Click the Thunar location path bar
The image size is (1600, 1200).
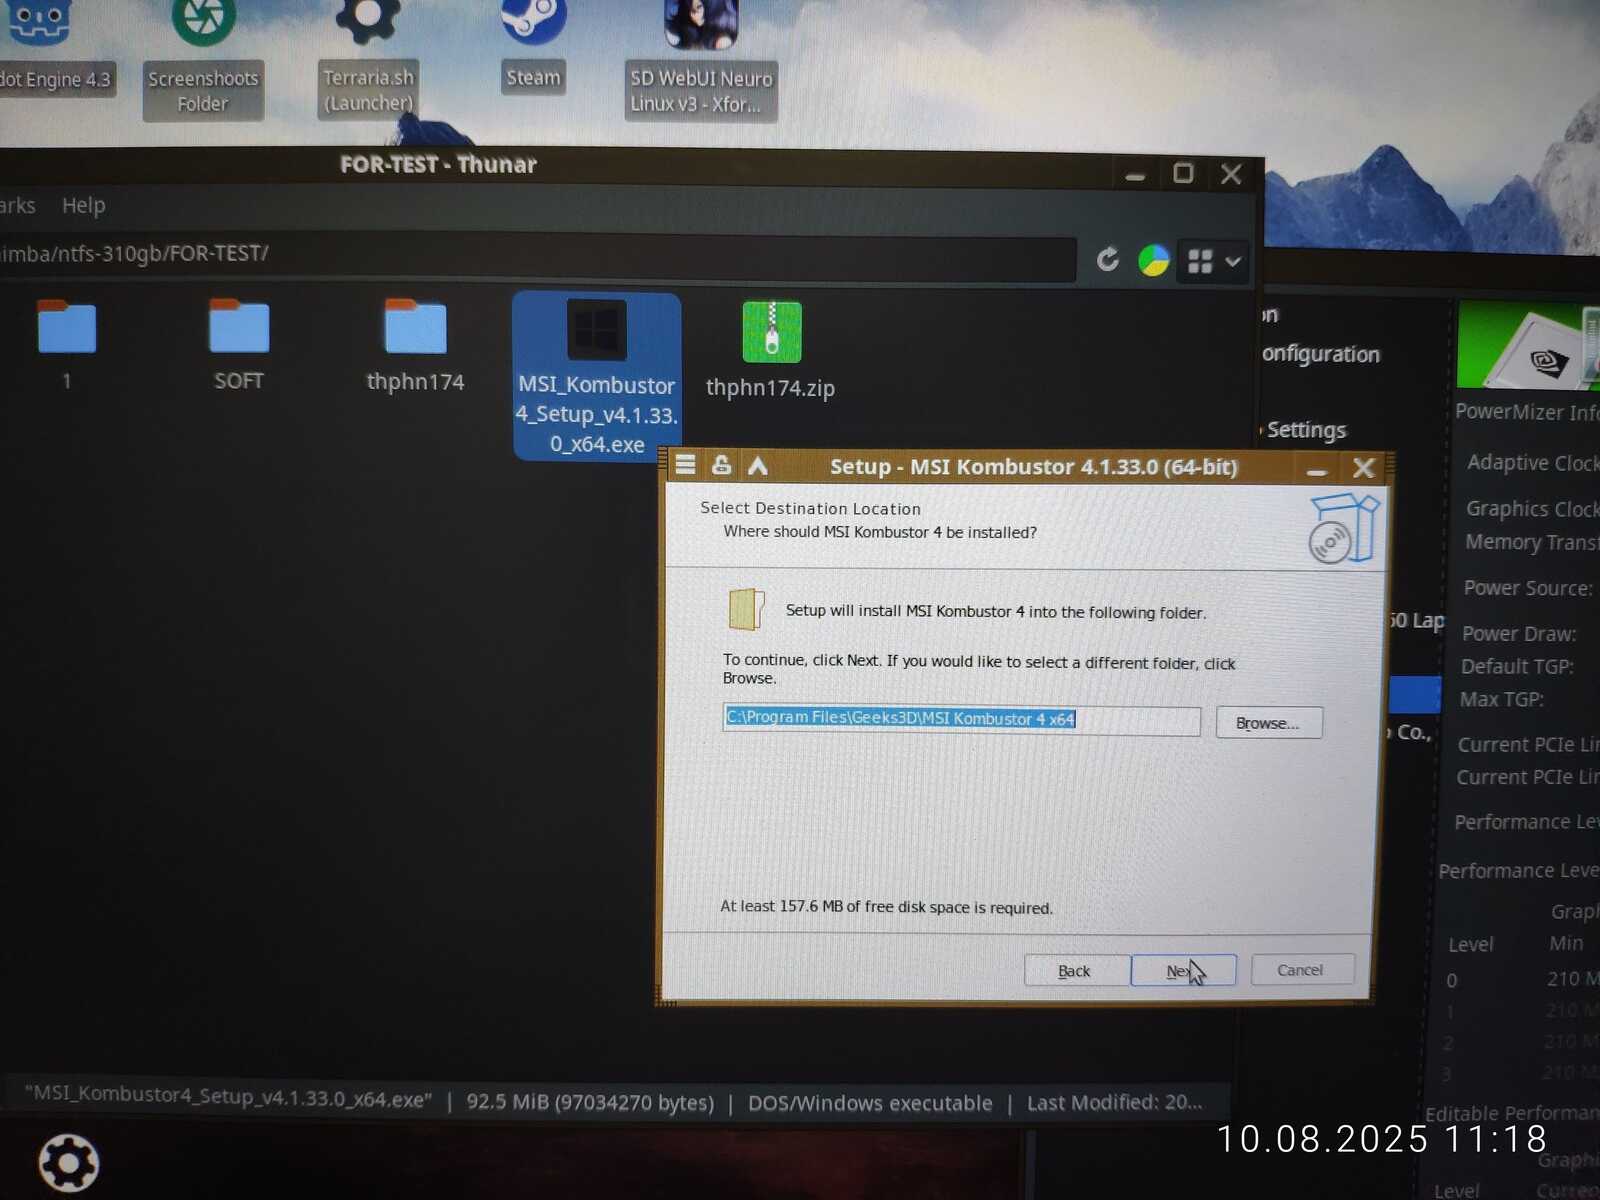(538, 256)
